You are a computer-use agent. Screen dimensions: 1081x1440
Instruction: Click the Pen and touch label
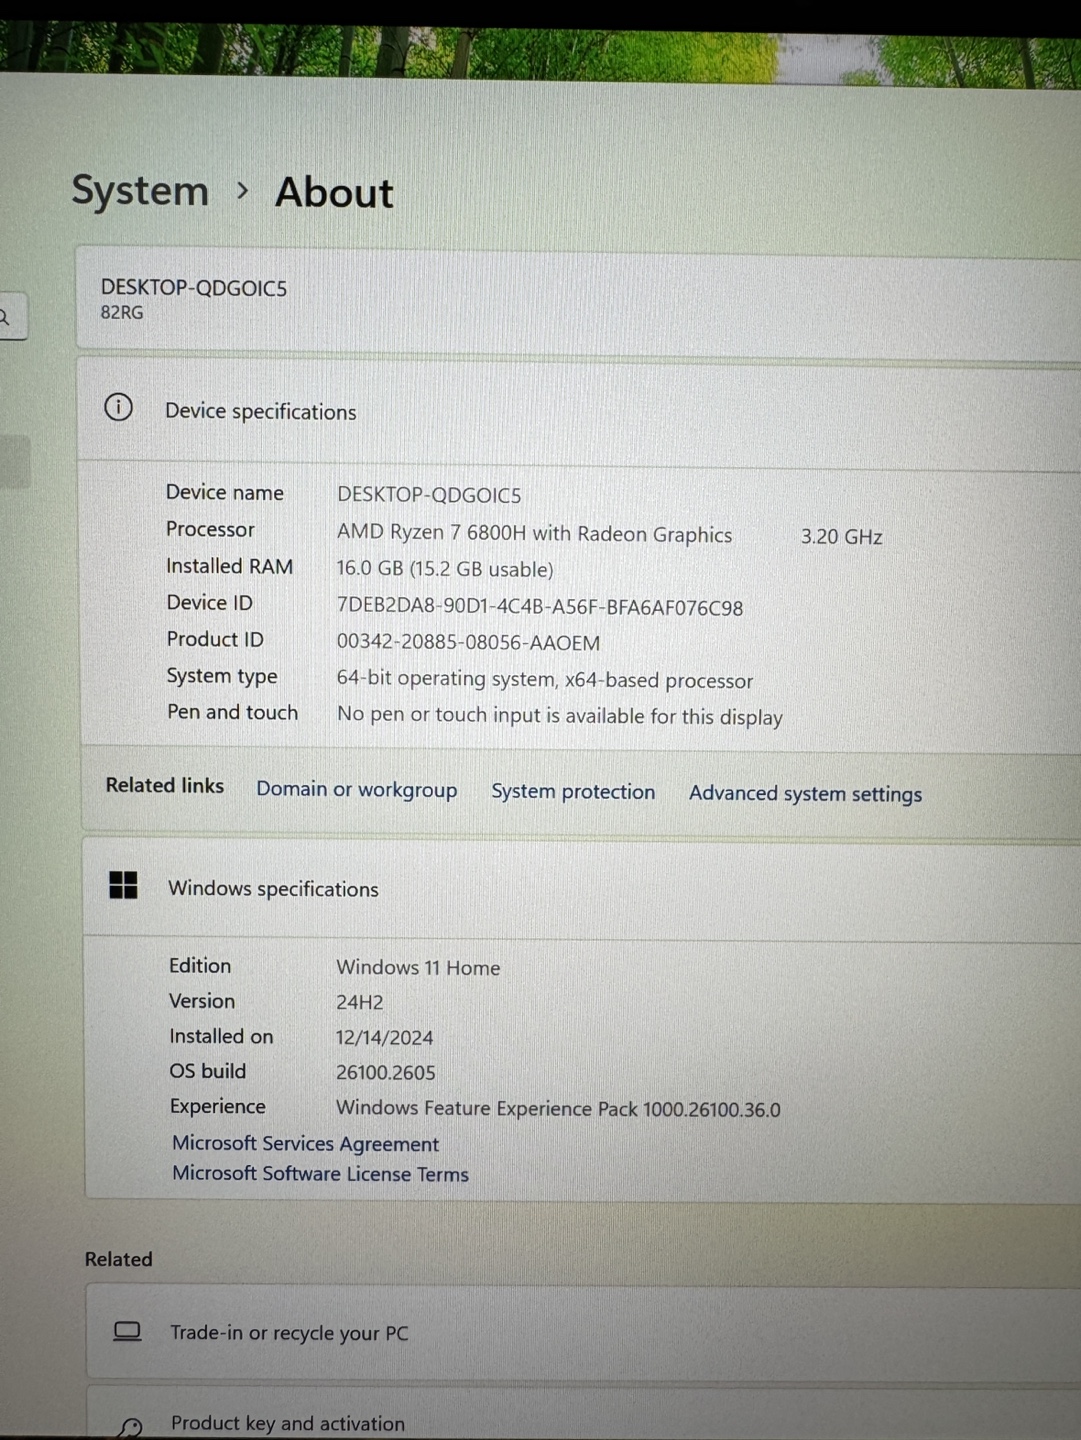(232, 712)
